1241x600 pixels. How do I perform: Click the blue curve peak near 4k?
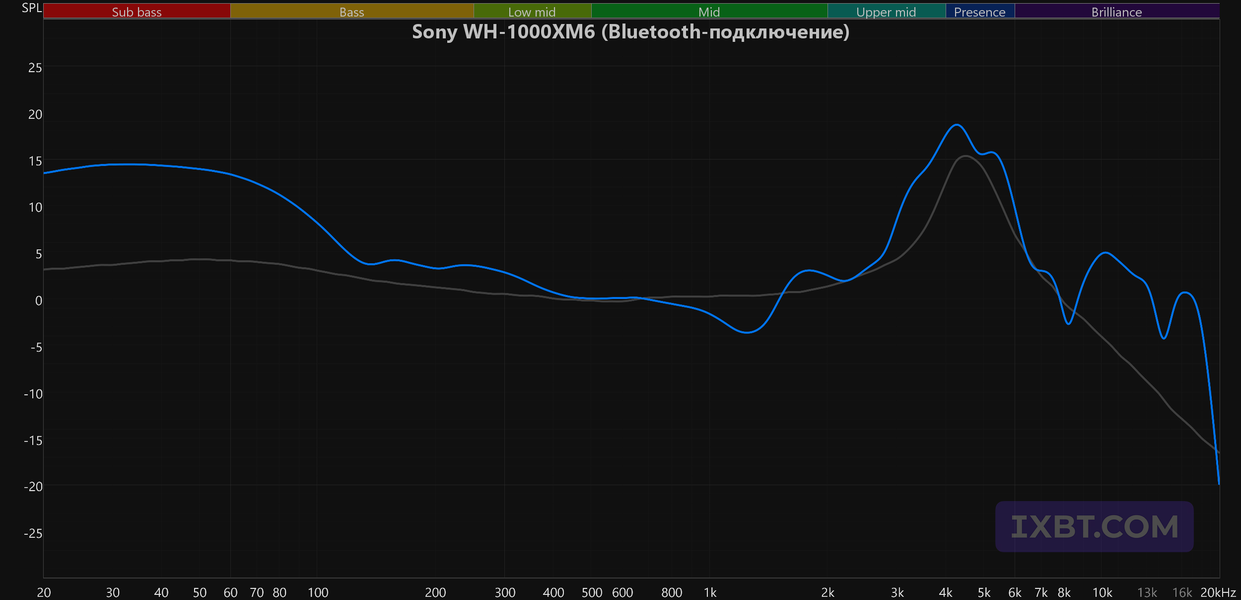[957, 125]
